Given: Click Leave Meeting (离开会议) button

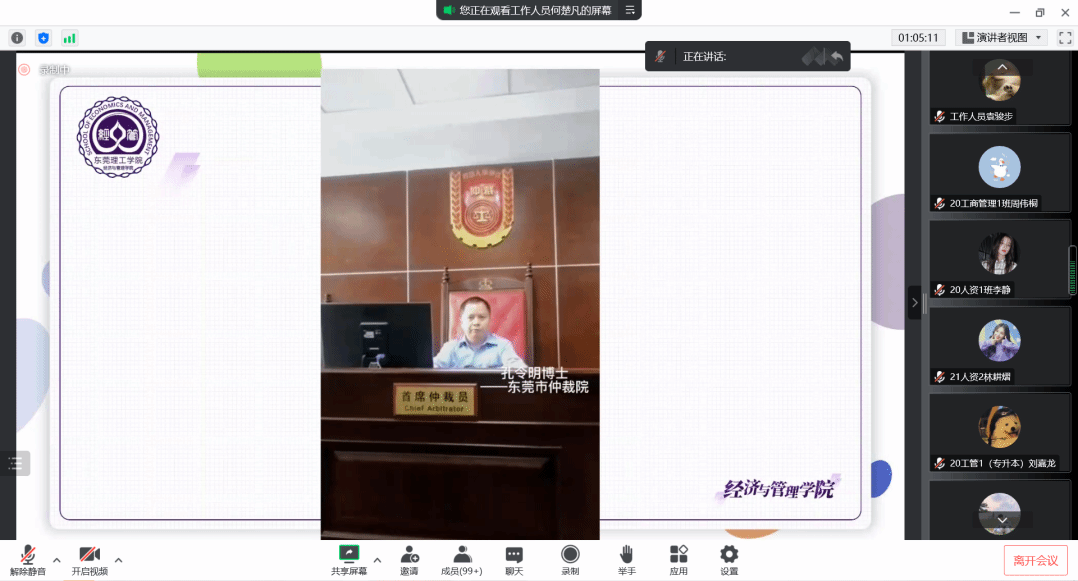Looking at the screenshot, I should point(1035,560).
